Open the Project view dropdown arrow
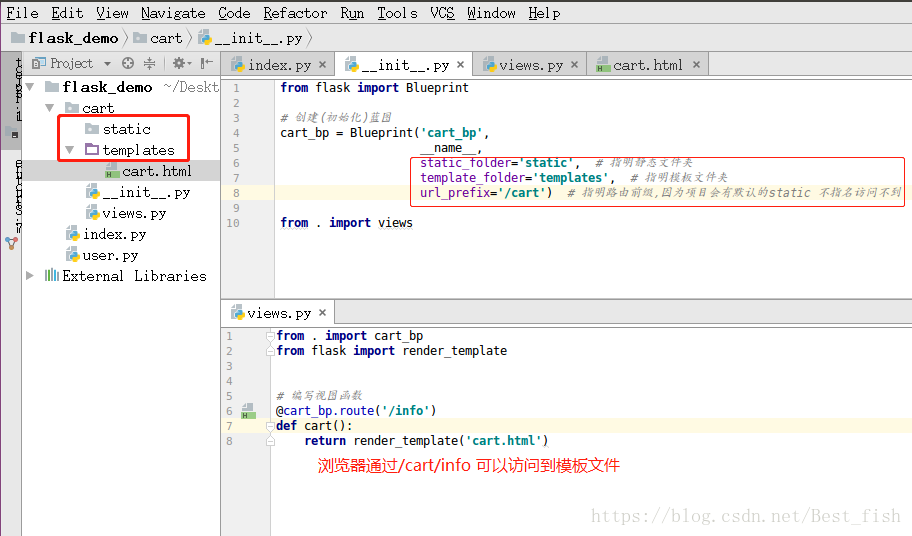Screen dimensions: 912x536 pyautogui.click(x=107, y=63)
